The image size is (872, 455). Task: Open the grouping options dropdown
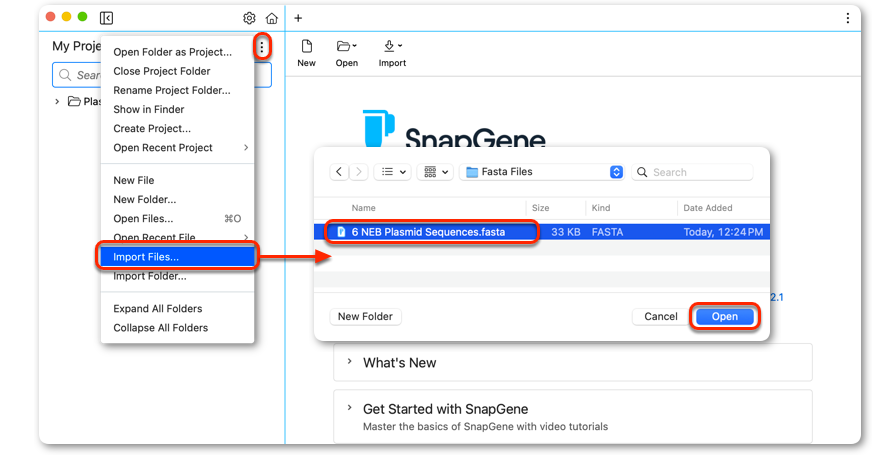[435, 172]
